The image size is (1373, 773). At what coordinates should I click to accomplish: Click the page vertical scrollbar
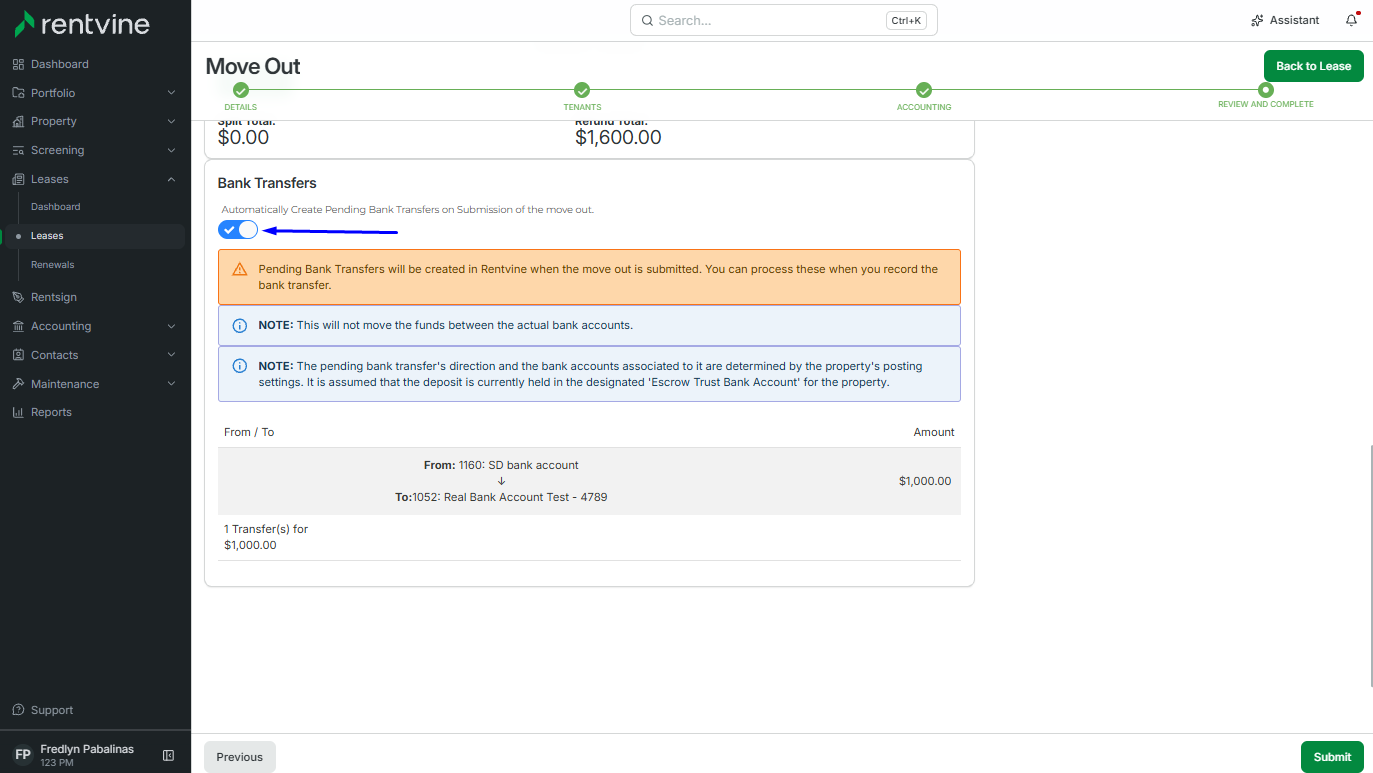pos(1371,565)
